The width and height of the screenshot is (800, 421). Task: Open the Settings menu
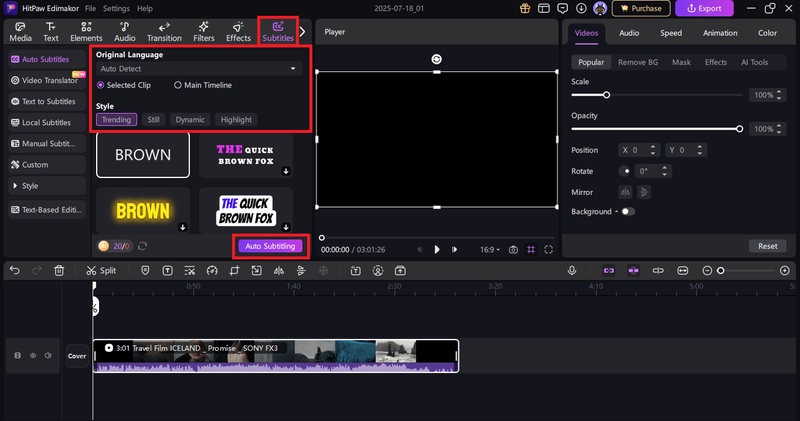pyautogui.click(x=116, y=8)
